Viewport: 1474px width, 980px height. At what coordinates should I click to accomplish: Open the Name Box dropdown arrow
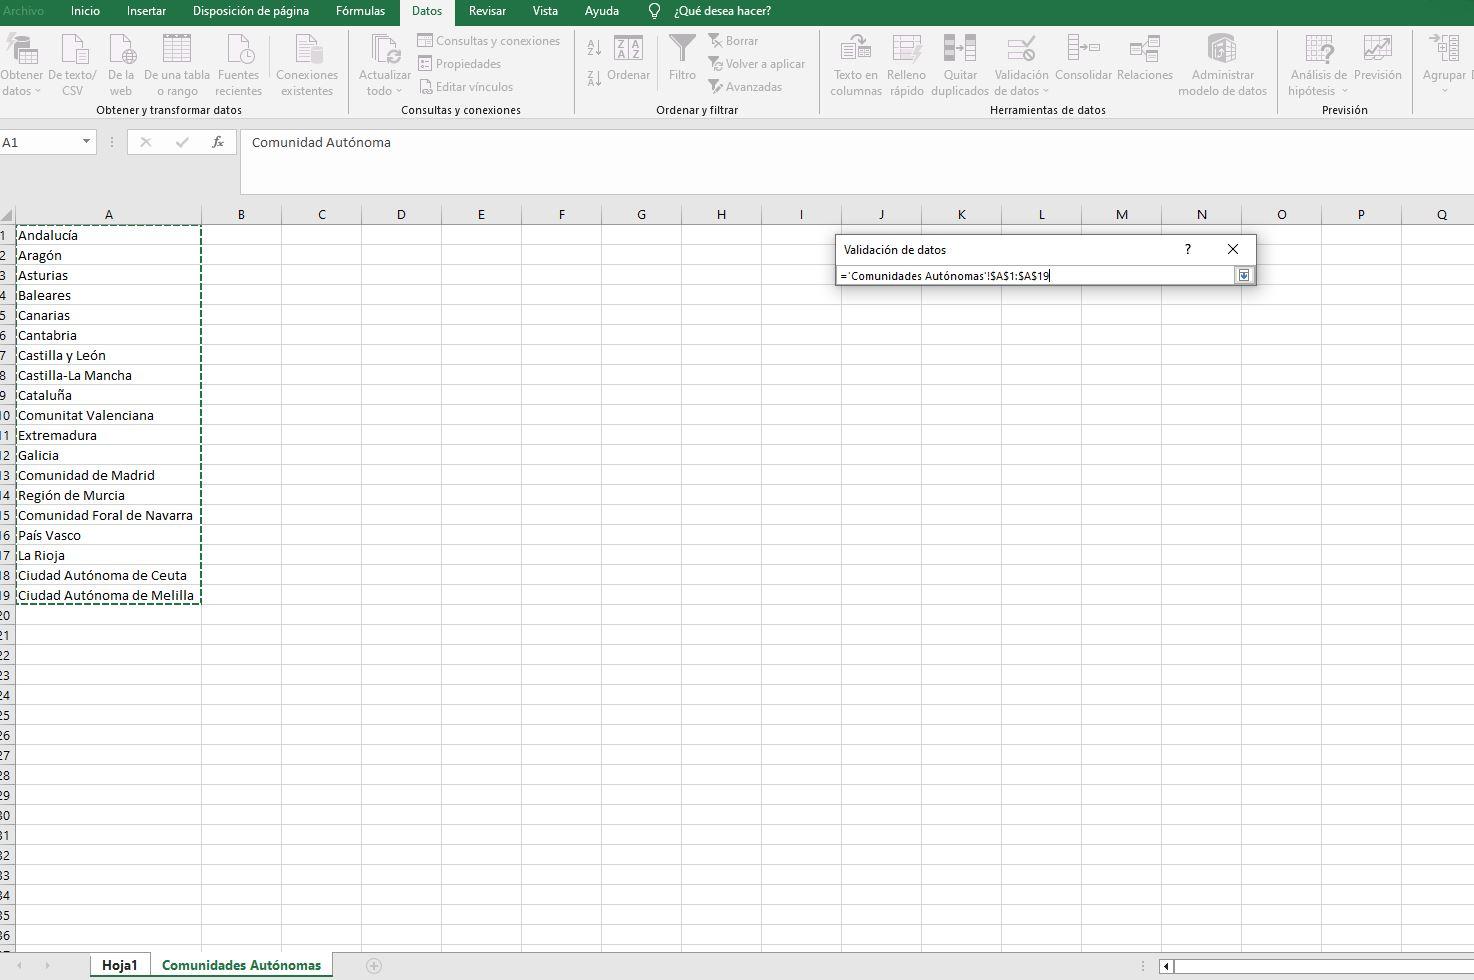click(x=85, y=142)
